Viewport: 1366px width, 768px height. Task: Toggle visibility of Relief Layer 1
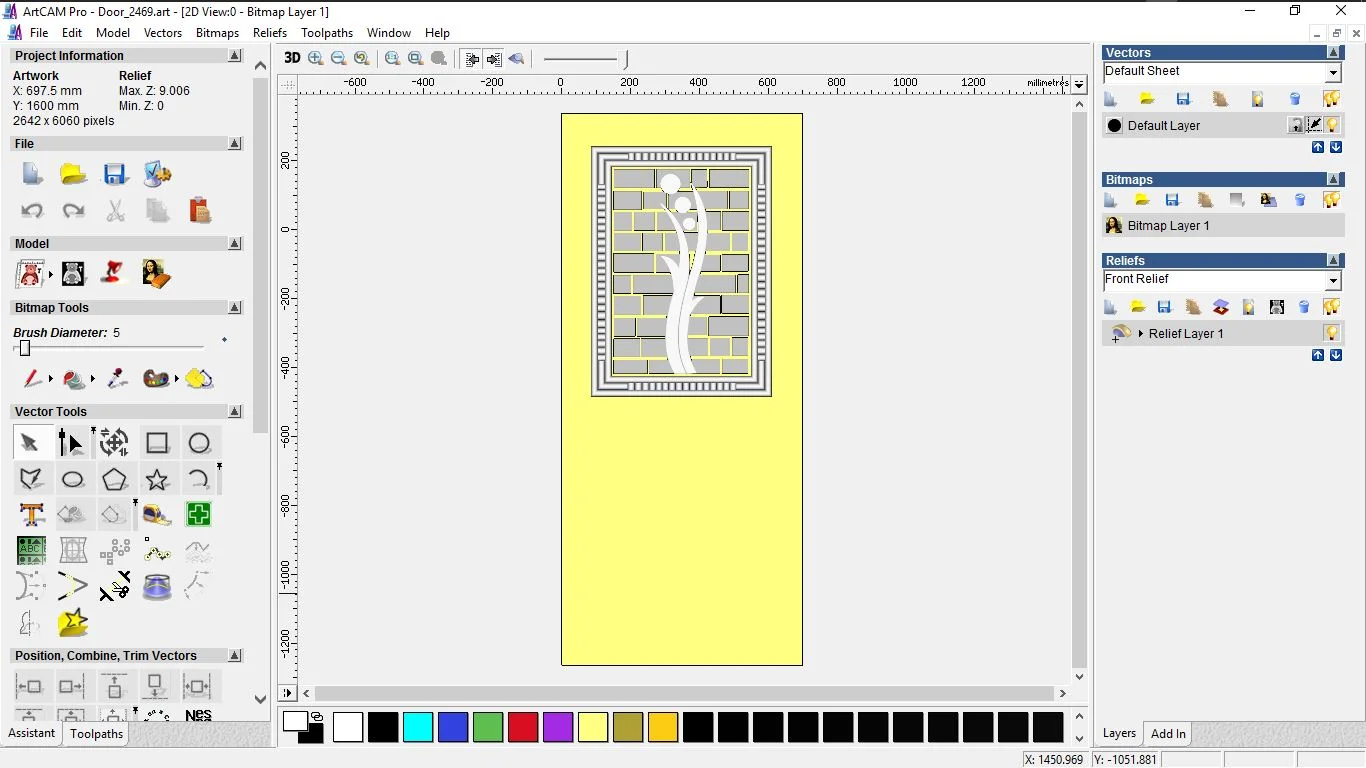pos(1331,333)
